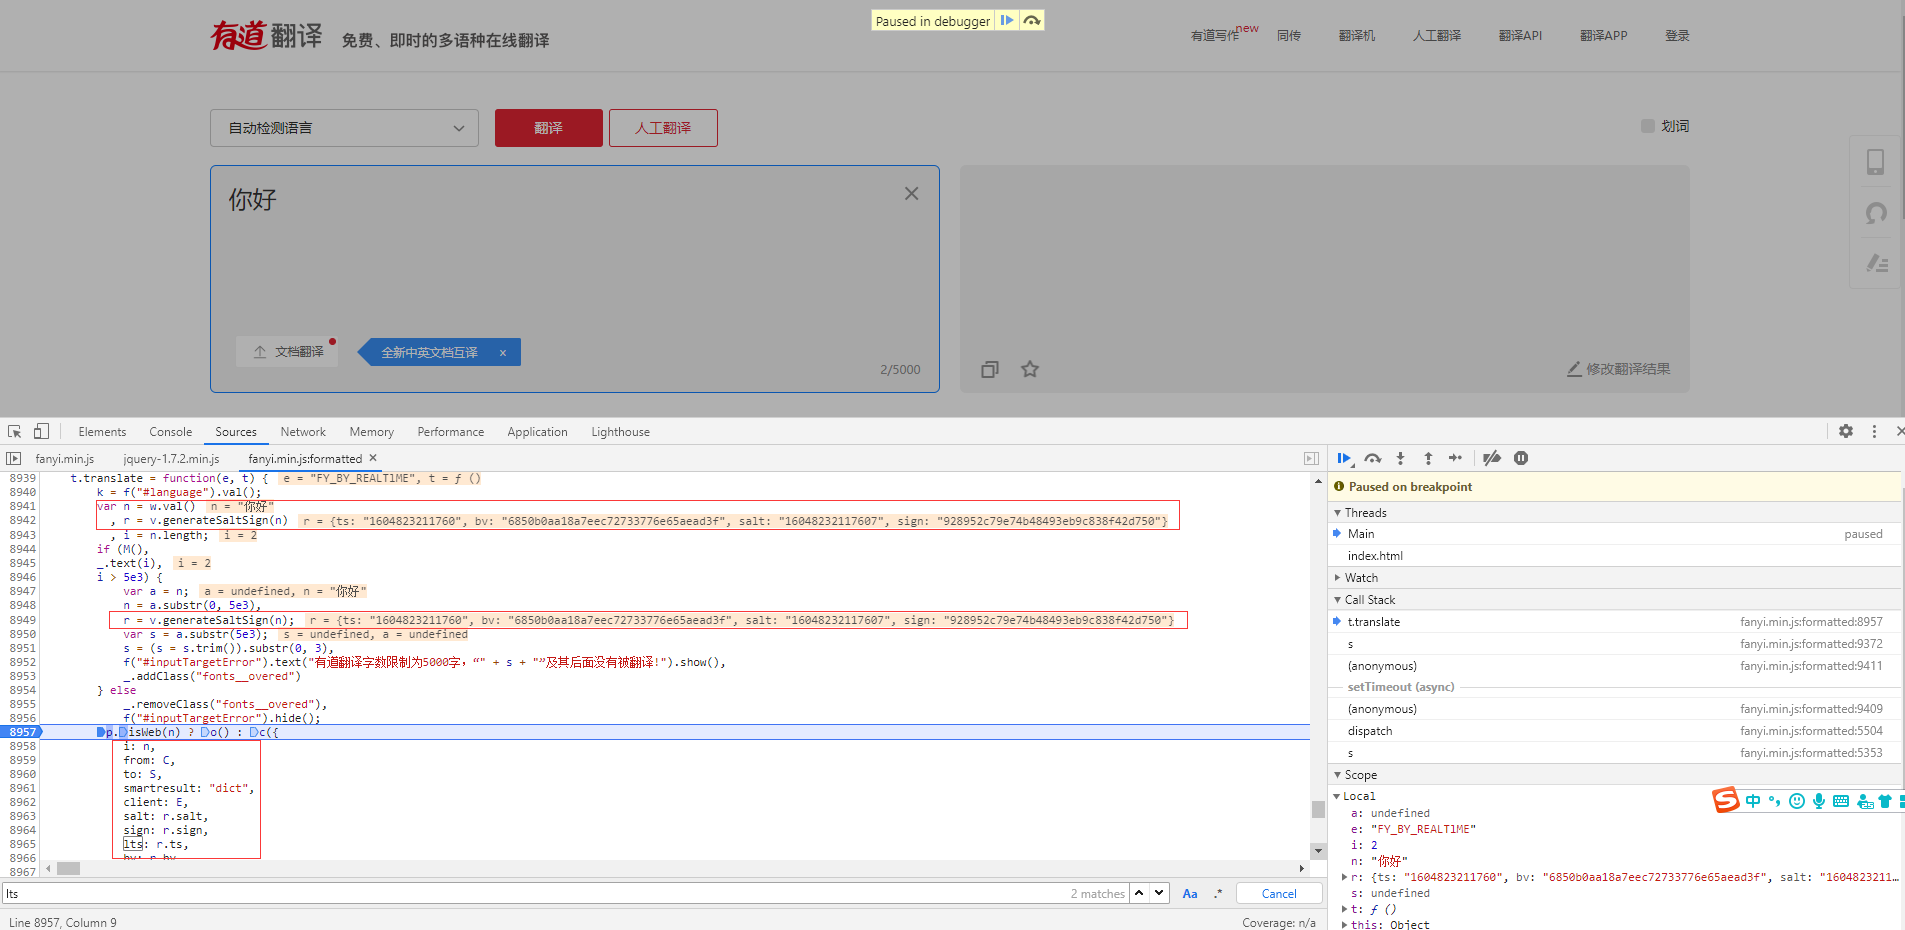Deactivate breakpoints icon

point(1492,458)
